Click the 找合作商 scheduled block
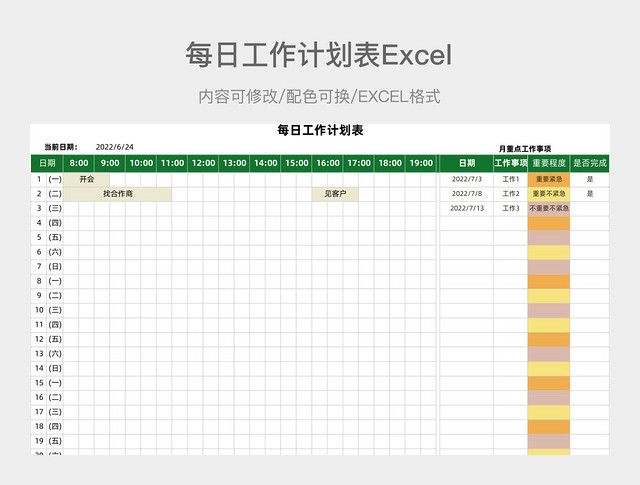 tap(118, 194)
